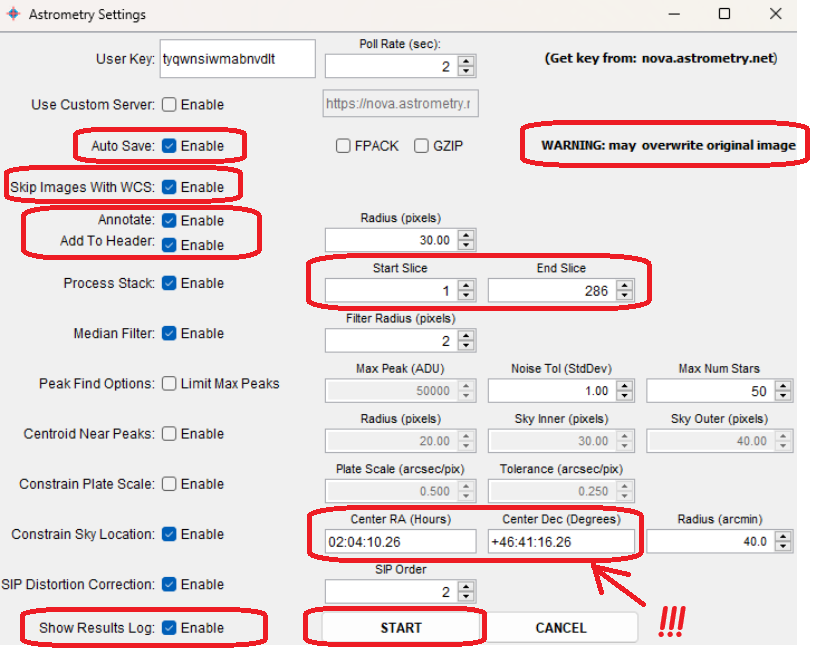Click the START button

tap(400, 627)
